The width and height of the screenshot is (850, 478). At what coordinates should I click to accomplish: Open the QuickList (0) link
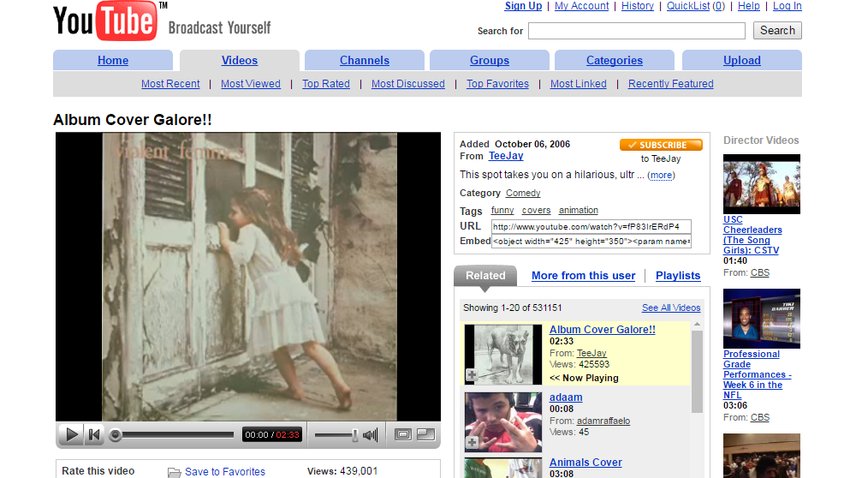(696, 6)
